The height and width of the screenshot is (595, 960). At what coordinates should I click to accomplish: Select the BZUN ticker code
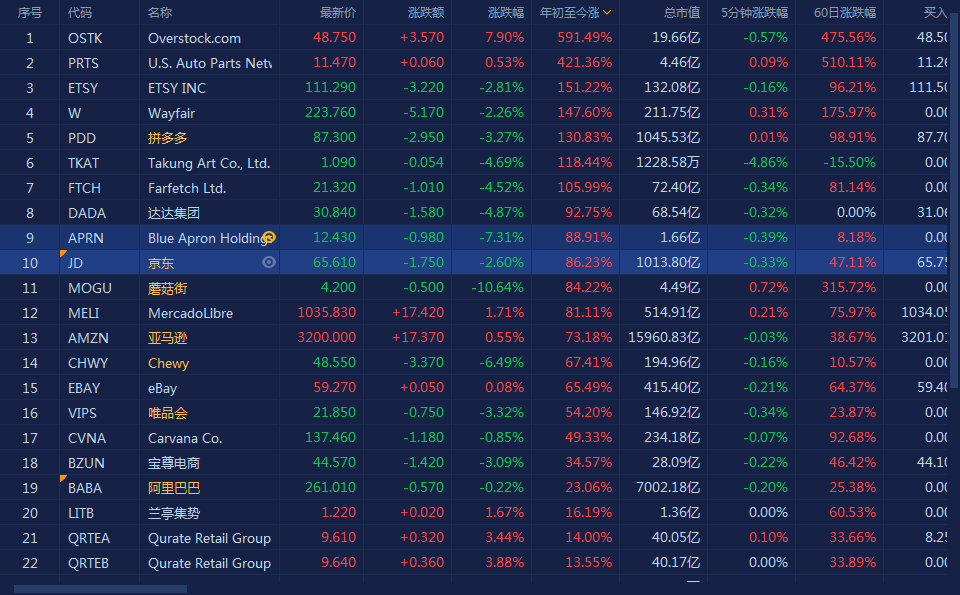86,463
